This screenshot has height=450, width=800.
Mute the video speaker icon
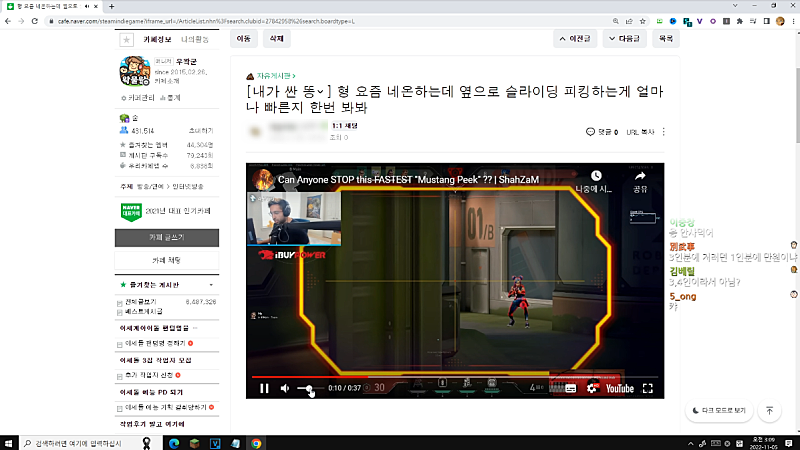[285, 388]
